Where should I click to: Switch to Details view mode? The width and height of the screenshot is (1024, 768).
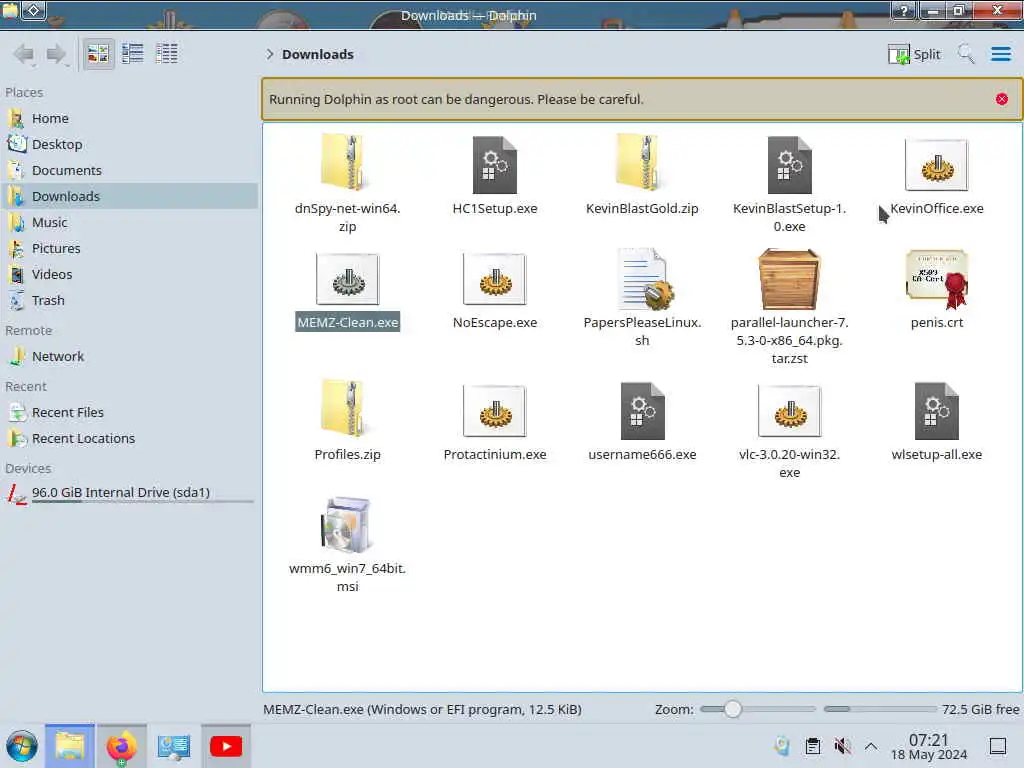point(167,54)
